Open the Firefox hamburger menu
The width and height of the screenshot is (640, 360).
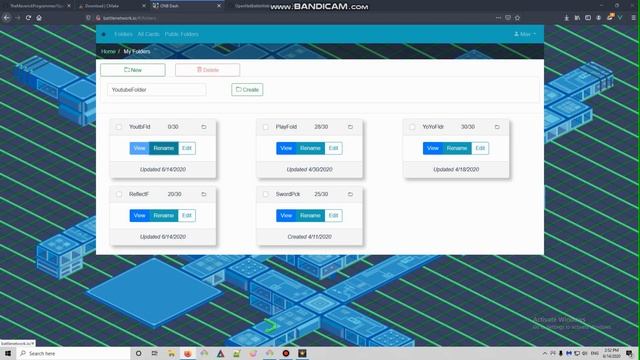coord(633,18)
